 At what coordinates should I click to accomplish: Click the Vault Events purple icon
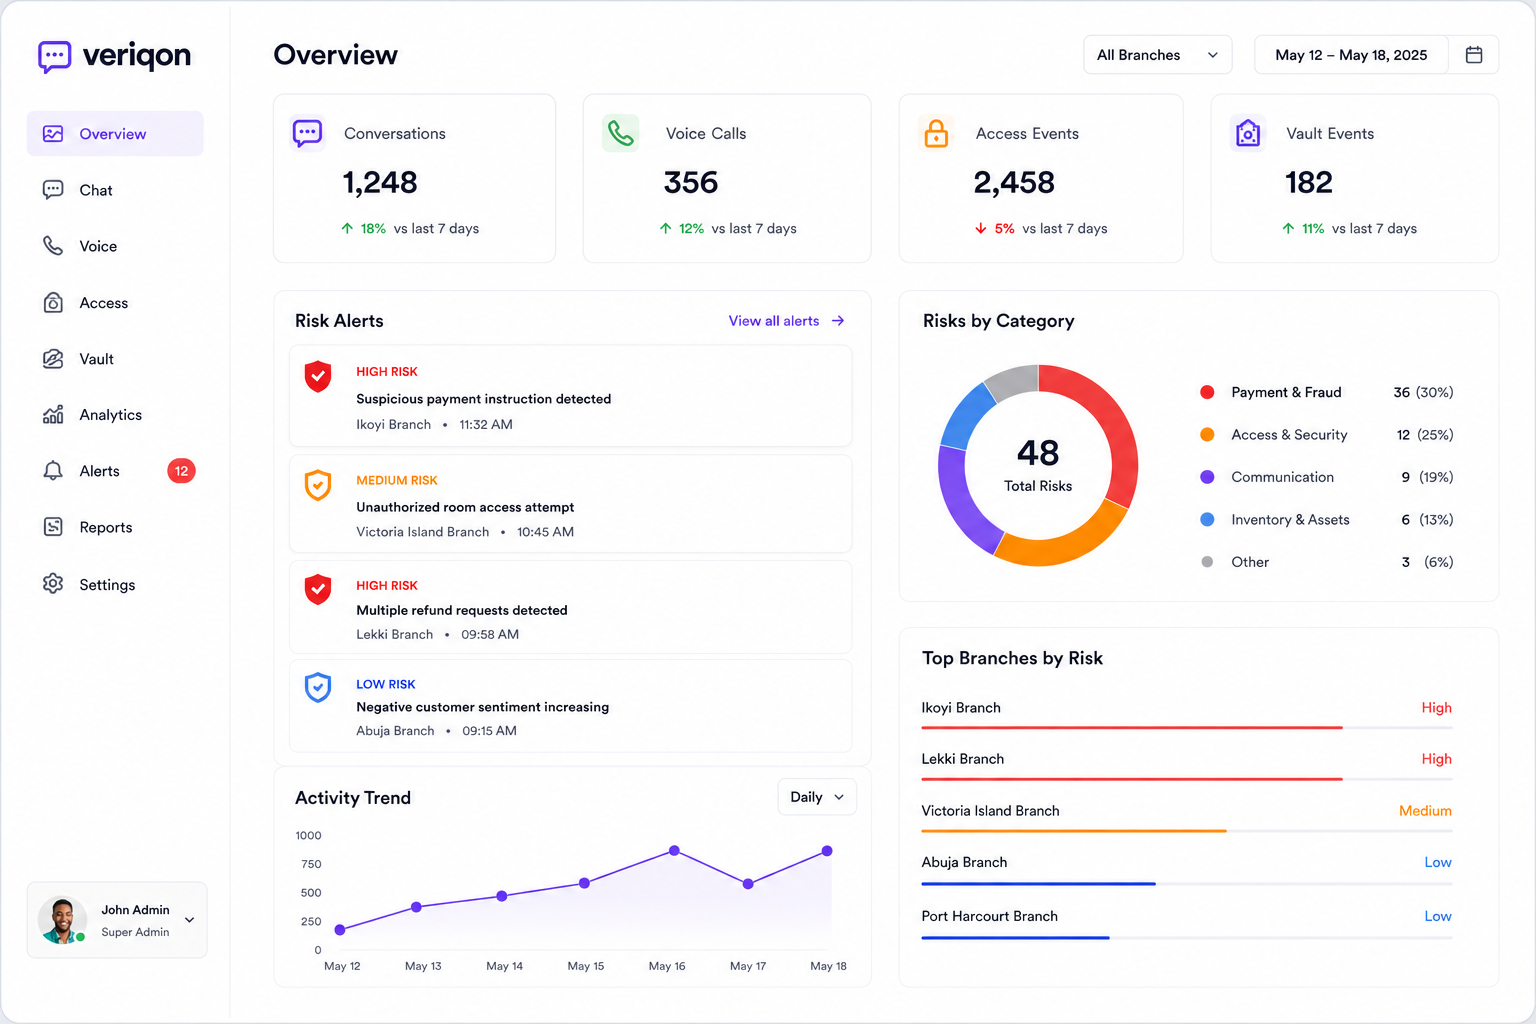pos(1248,133)
